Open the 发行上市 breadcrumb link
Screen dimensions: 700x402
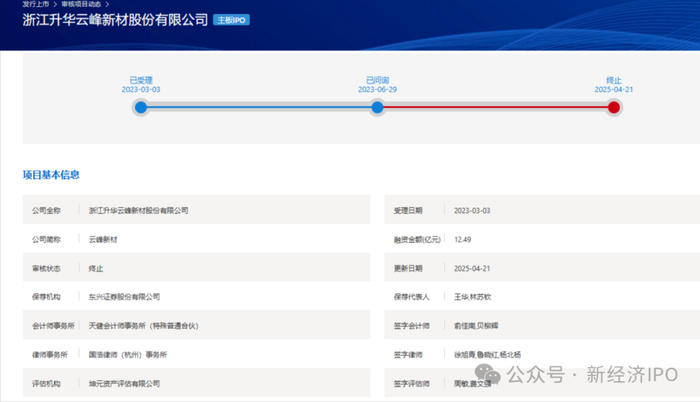[36, 4]
